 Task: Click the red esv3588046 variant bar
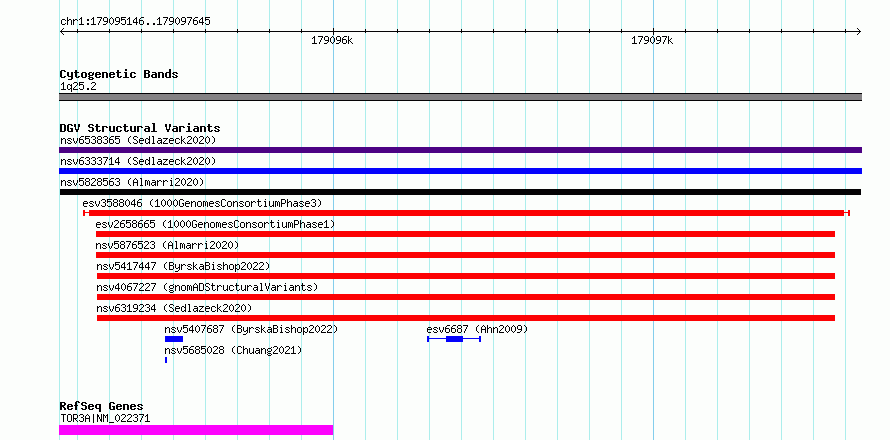click(x=466, y=213)
